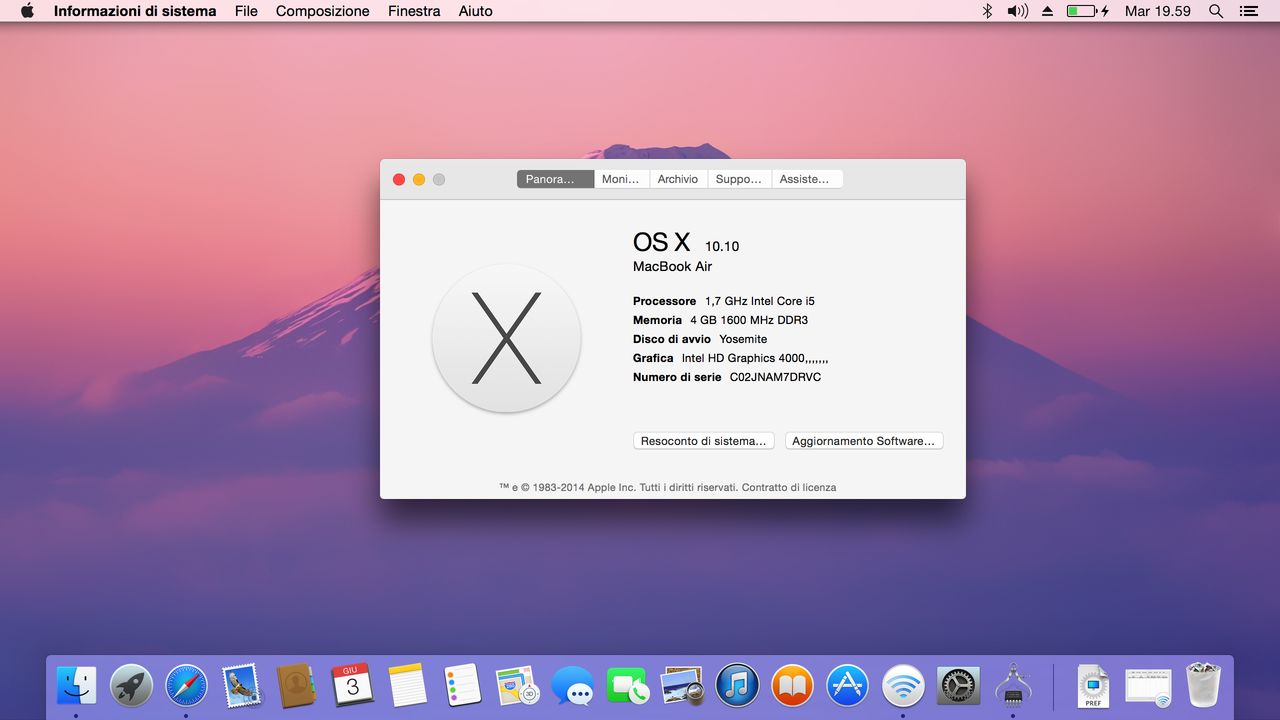Open System Information chip icon in Dock
The height and width of the screenshot is (720, 1280).
[x=1013, y=686]
